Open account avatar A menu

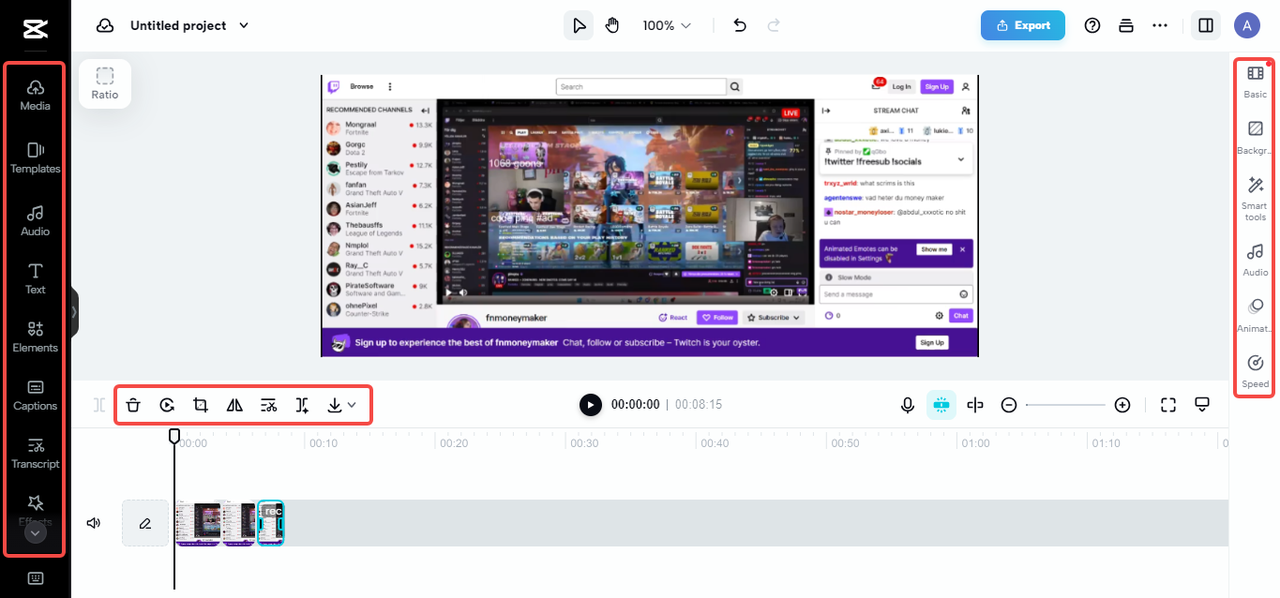pyautogui.click(x=1247, y=25)
